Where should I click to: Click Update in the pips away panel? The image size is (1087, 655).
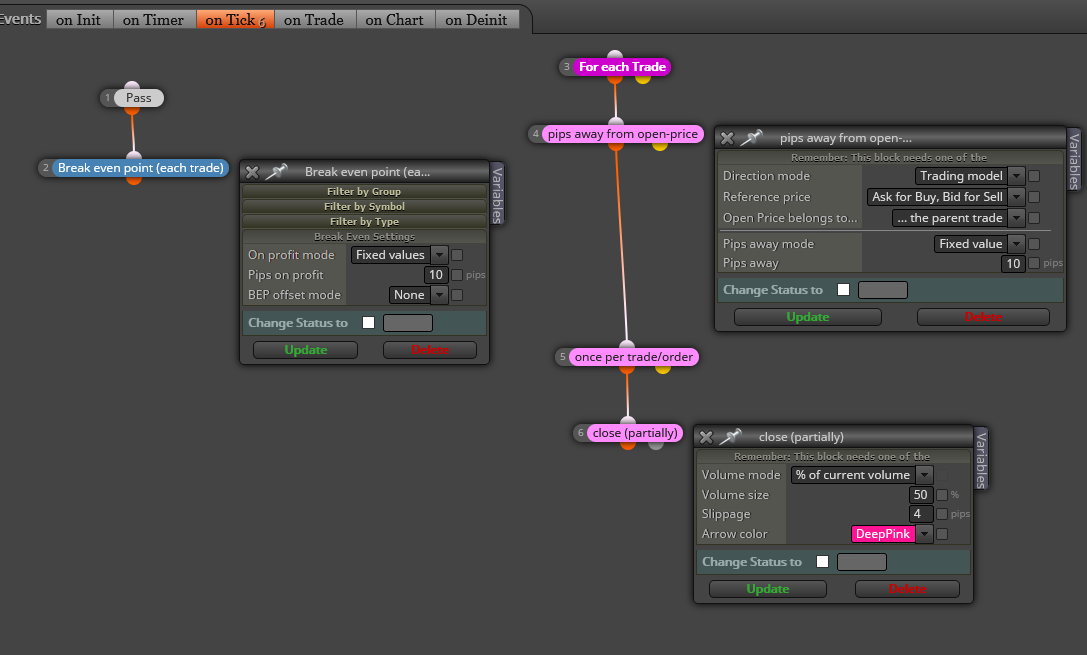(x=808, y=317)
